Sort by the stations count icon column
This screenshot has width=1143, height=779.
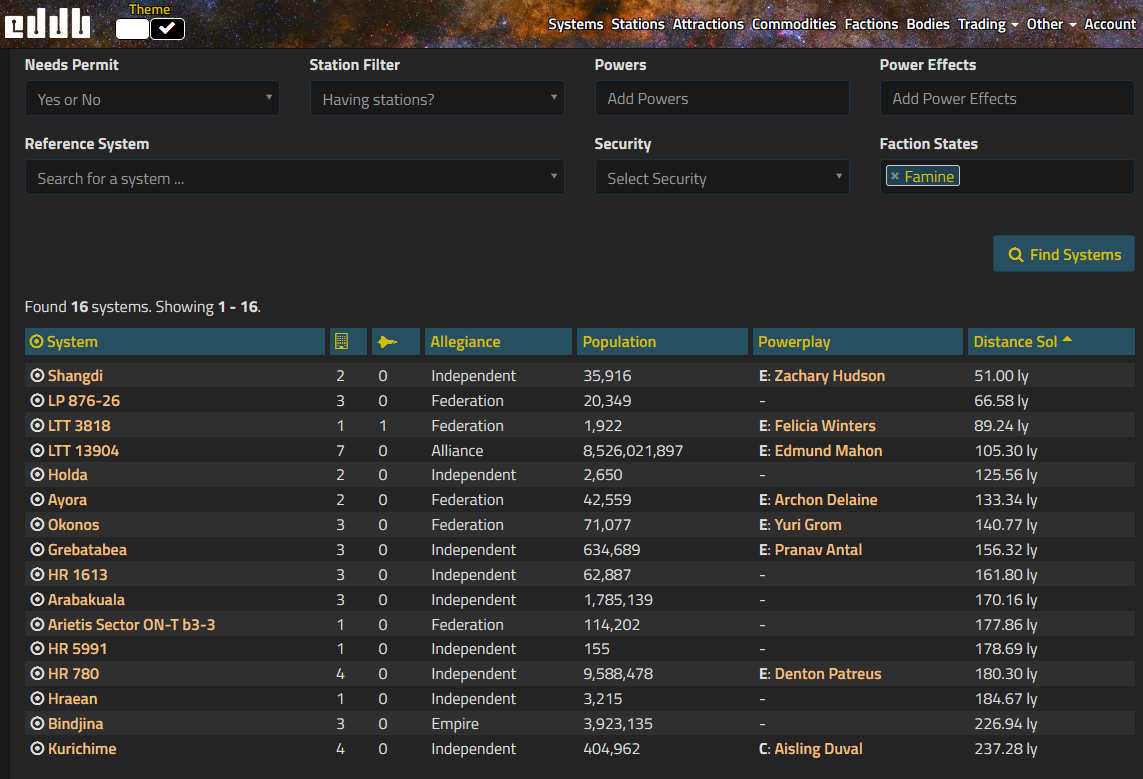[348, 342]
